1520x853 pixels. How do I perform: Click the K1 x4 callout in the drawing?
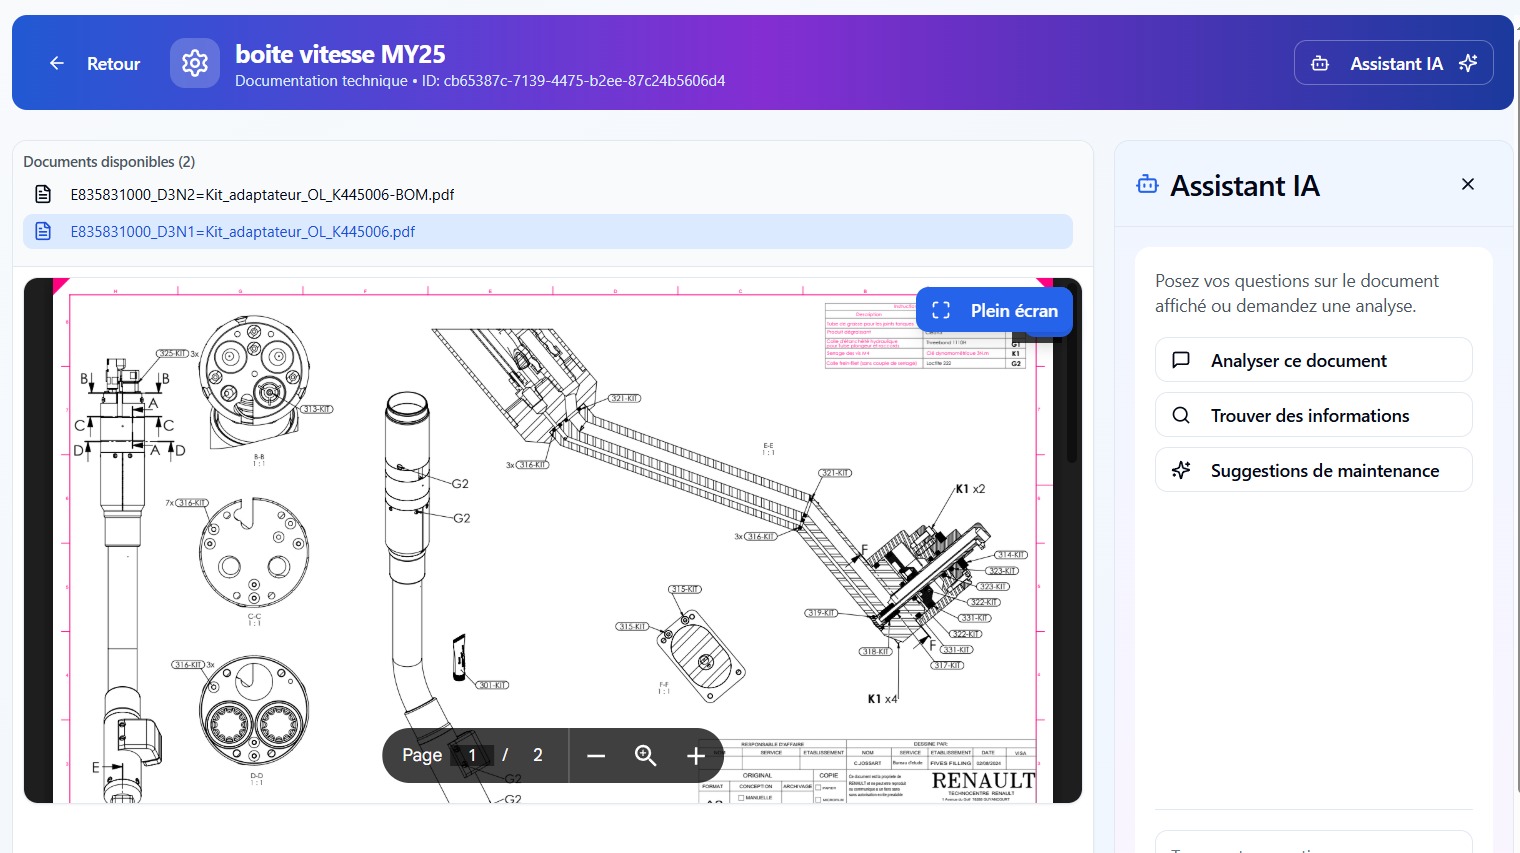coord(883,699)
